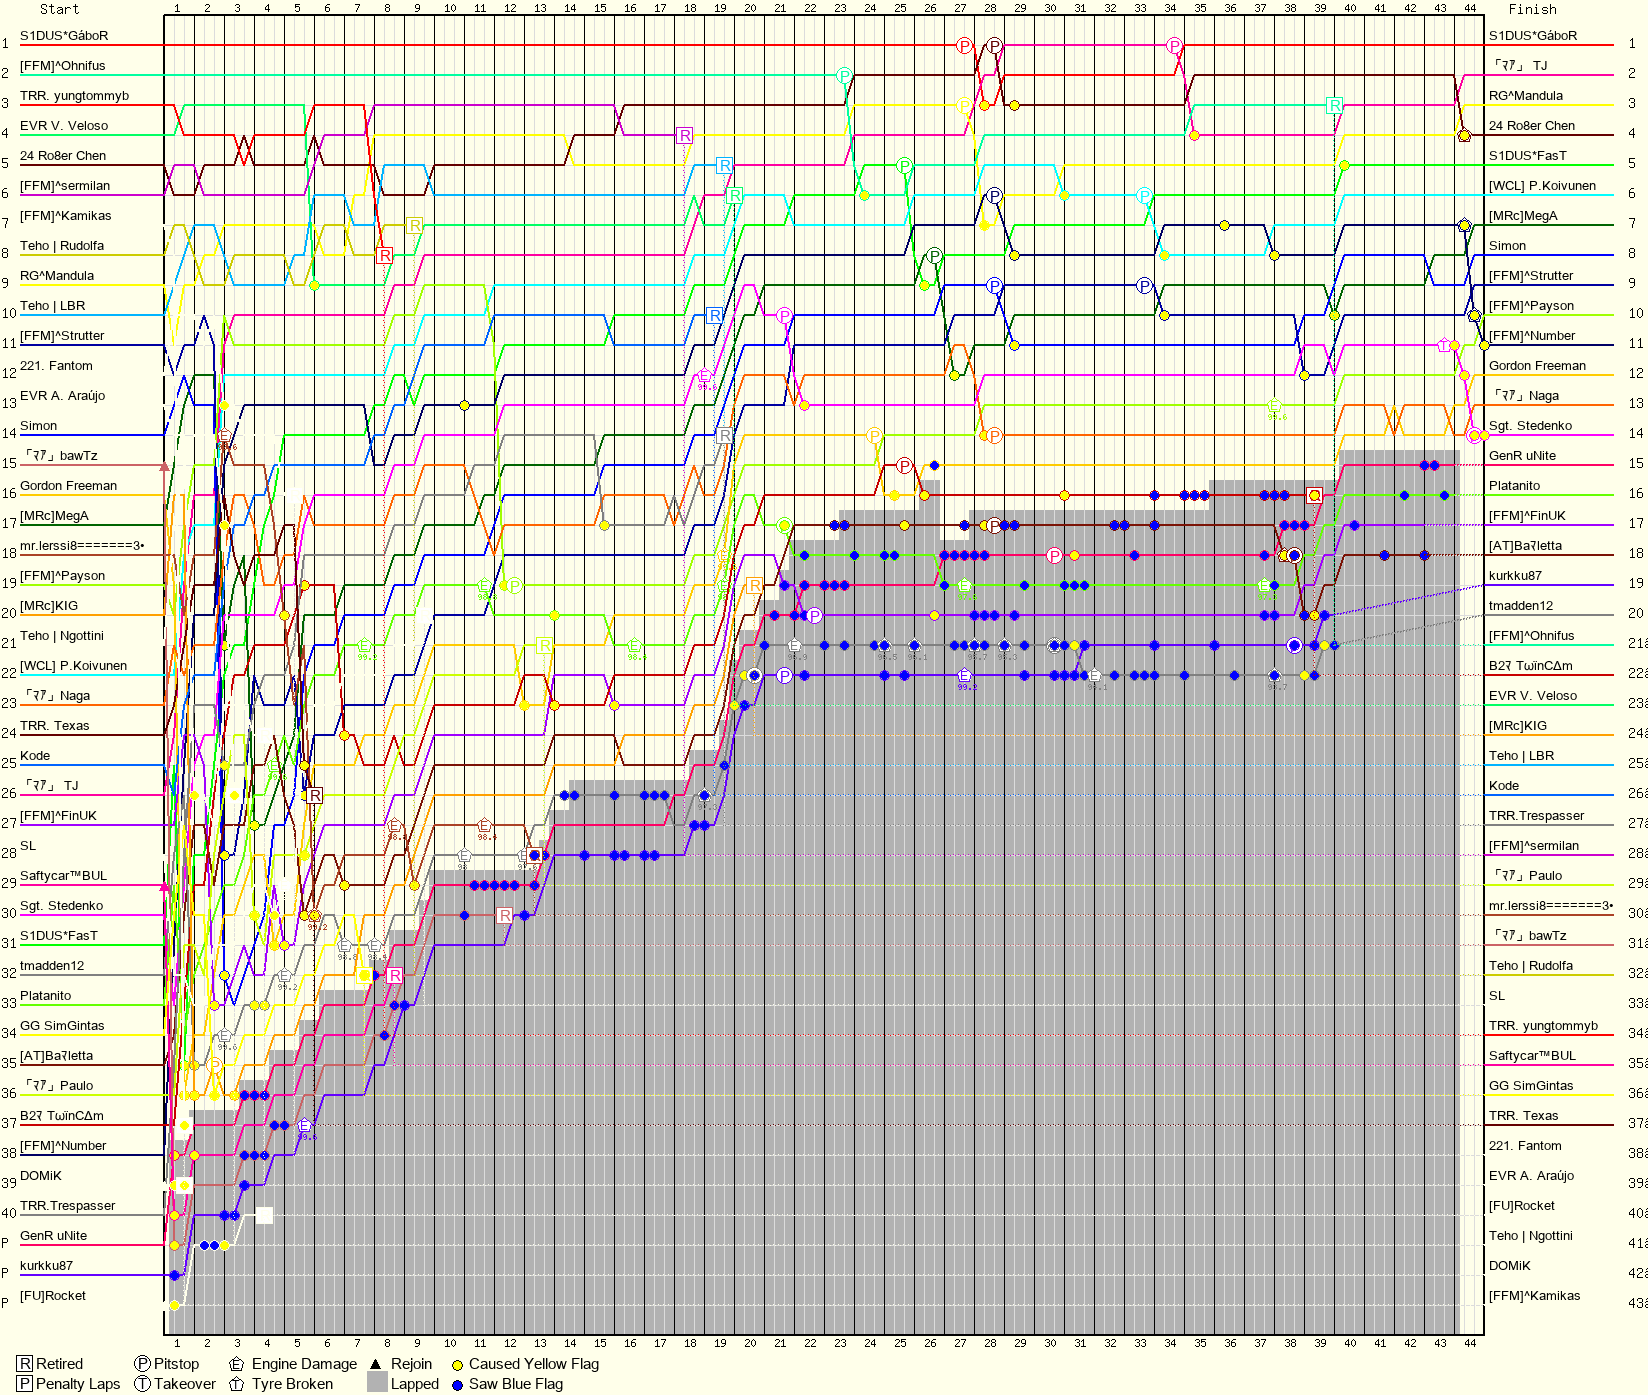Select TRR. yungtommyb in the Start column

74,96
